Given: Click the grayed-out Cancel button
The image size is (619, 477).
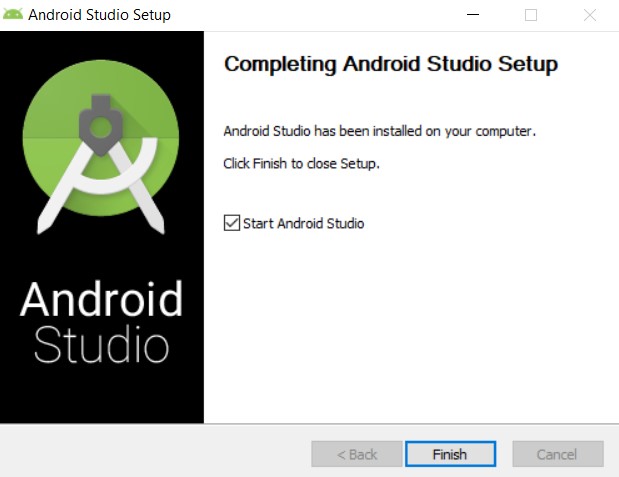Looking at the screenshot, I should click(x=557, y=454).
